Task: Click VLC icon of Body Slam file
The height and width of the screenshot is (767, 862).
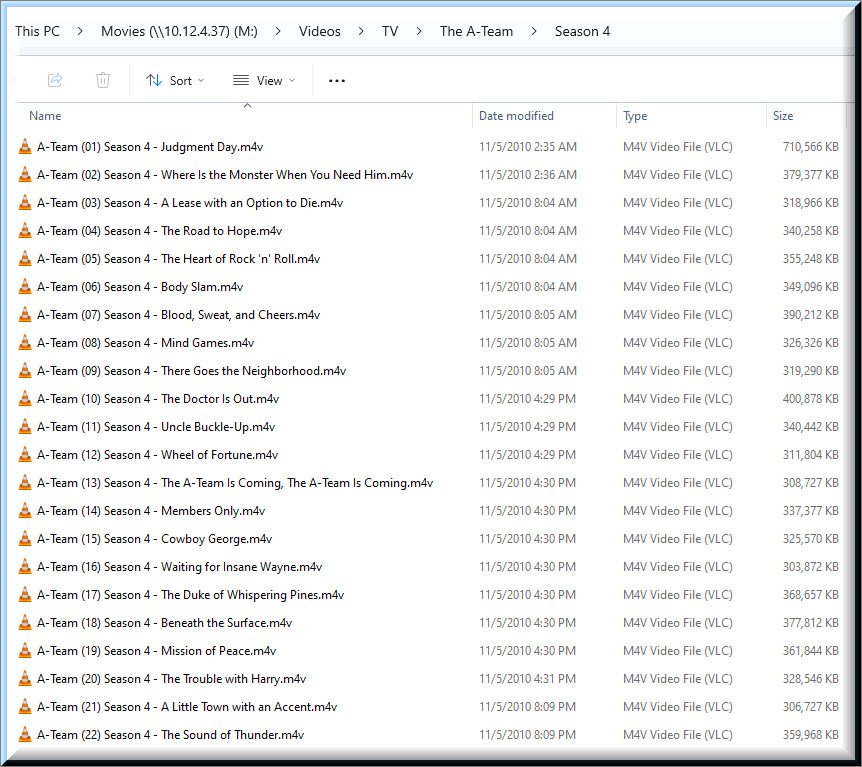Action: (25, 287)
